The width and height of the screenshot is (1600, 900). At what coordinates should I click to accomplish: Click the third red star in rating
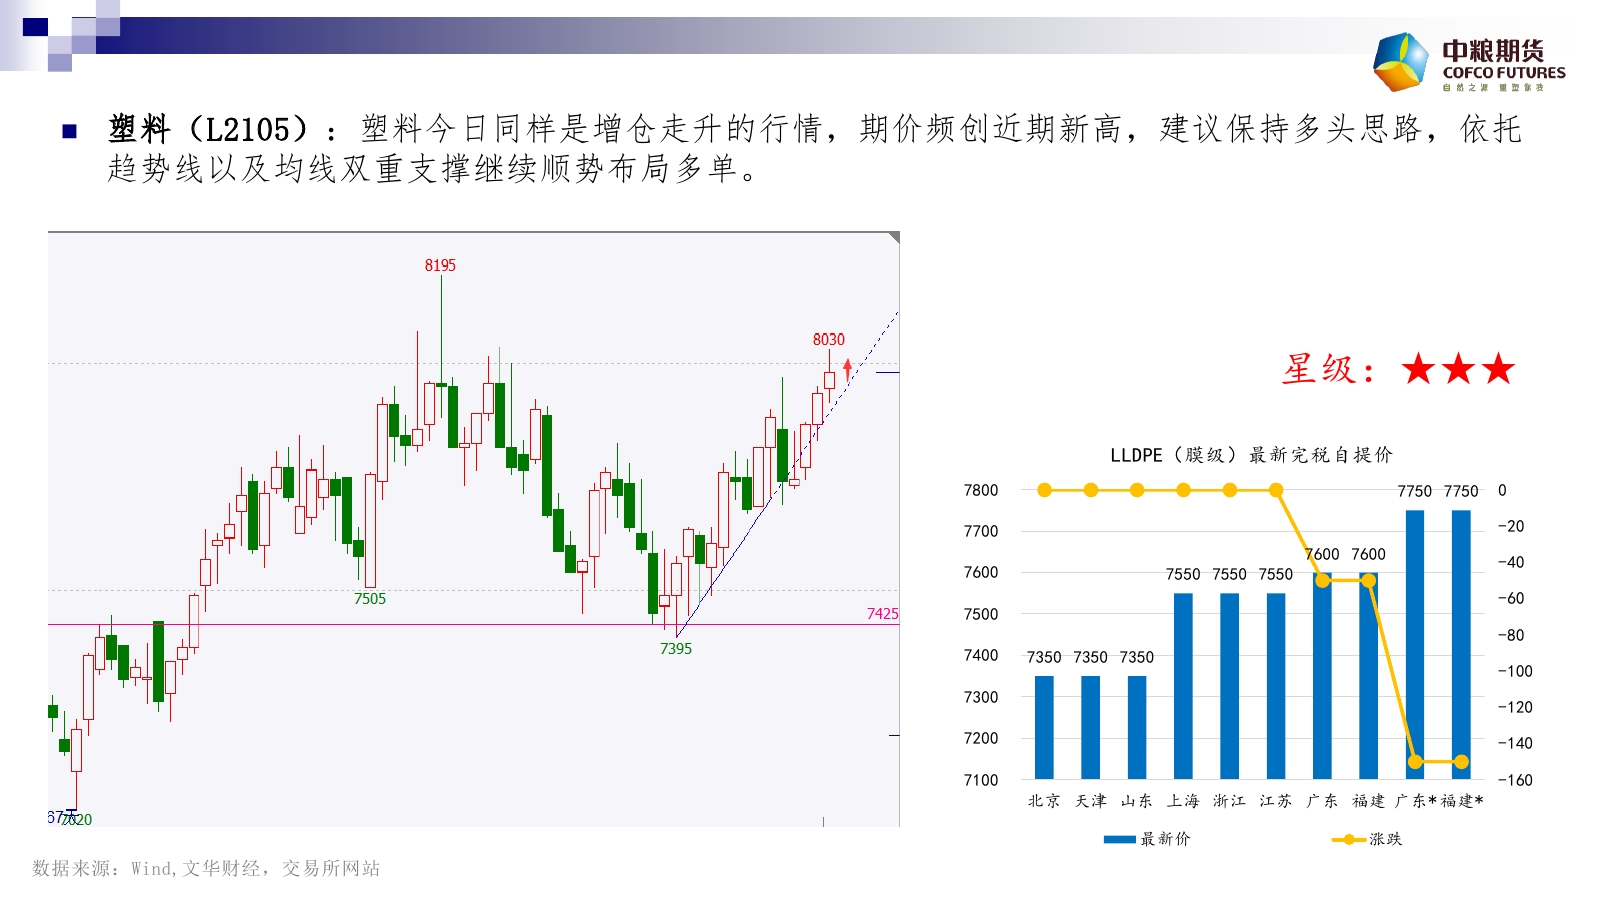pos(1498,369)
